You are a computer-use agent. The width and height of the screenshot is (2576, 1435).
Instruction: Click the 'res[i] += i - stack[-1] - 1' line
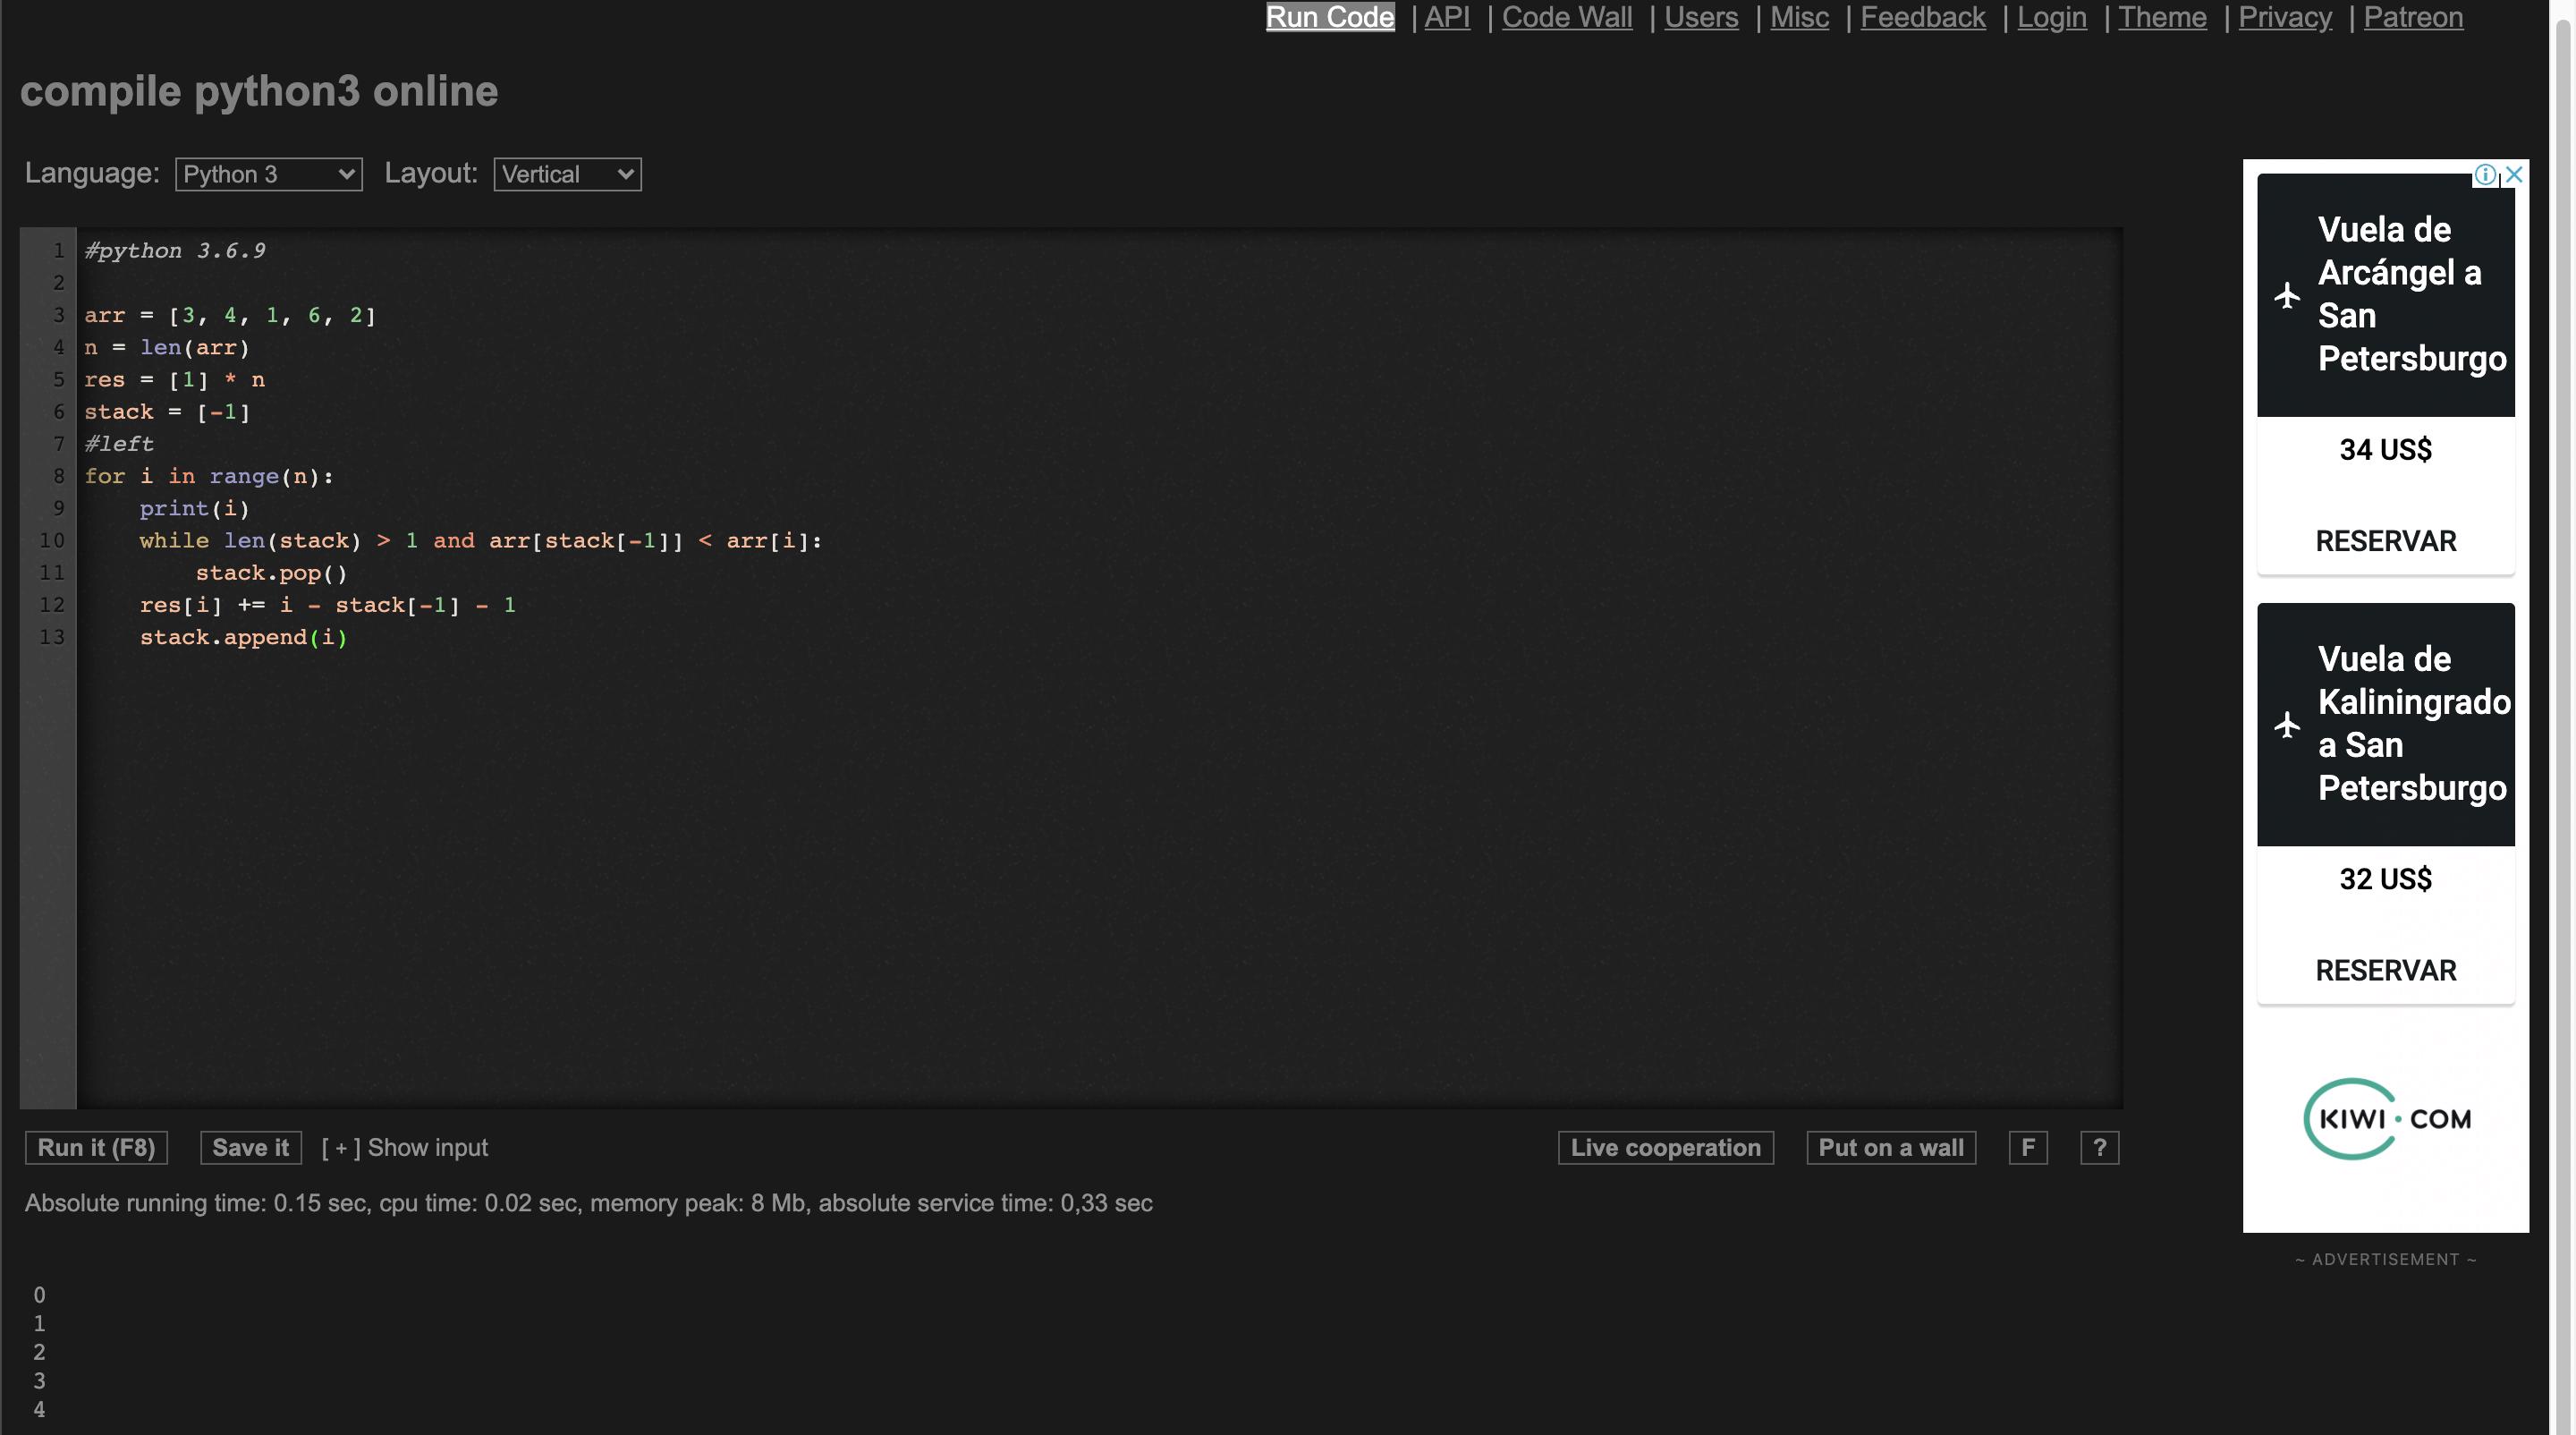328,605
